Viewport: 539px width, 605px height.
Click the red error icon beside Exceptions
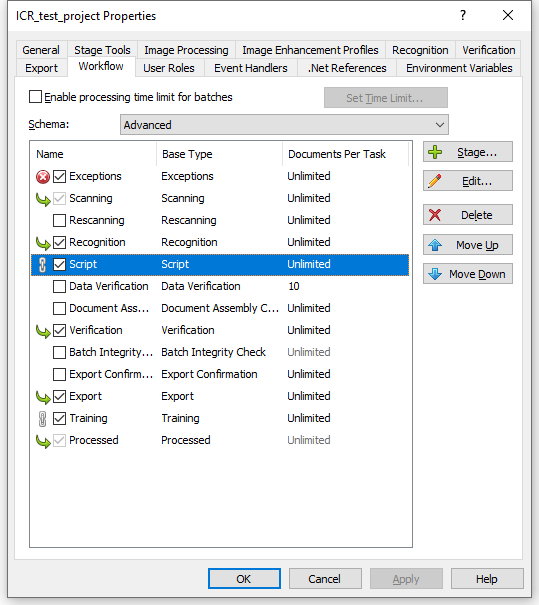tap(43, 177)
